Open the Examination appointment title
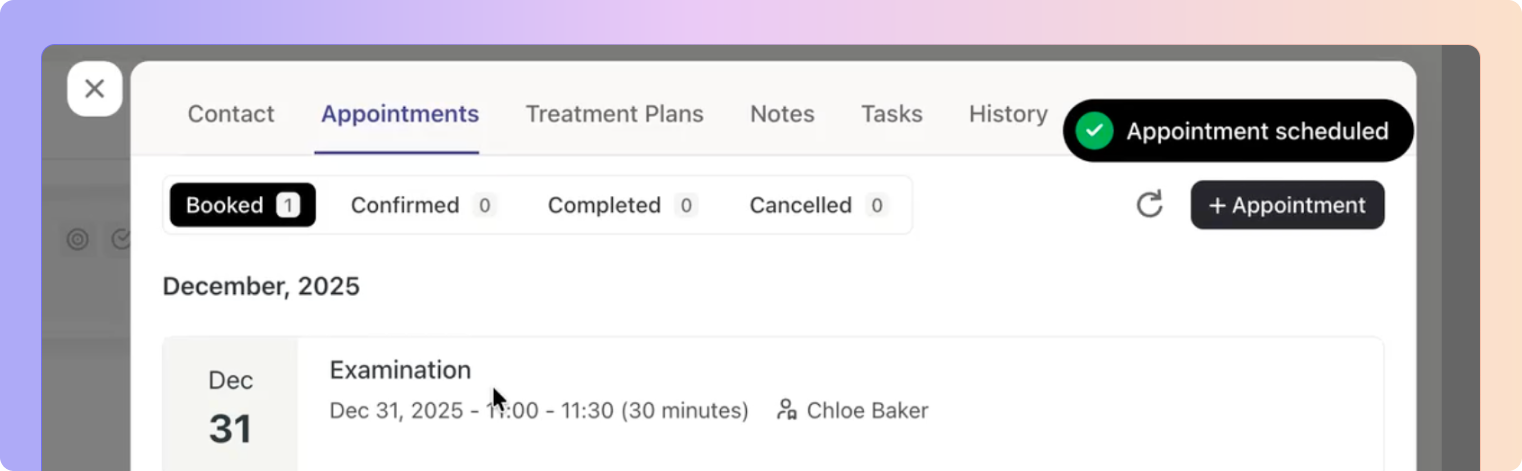 tap(400, 370)
